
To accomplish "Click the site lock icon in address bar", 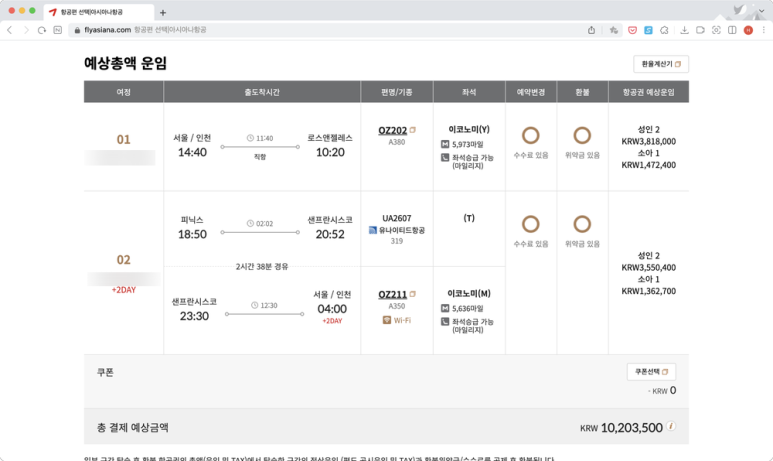I will coord(77,30).
